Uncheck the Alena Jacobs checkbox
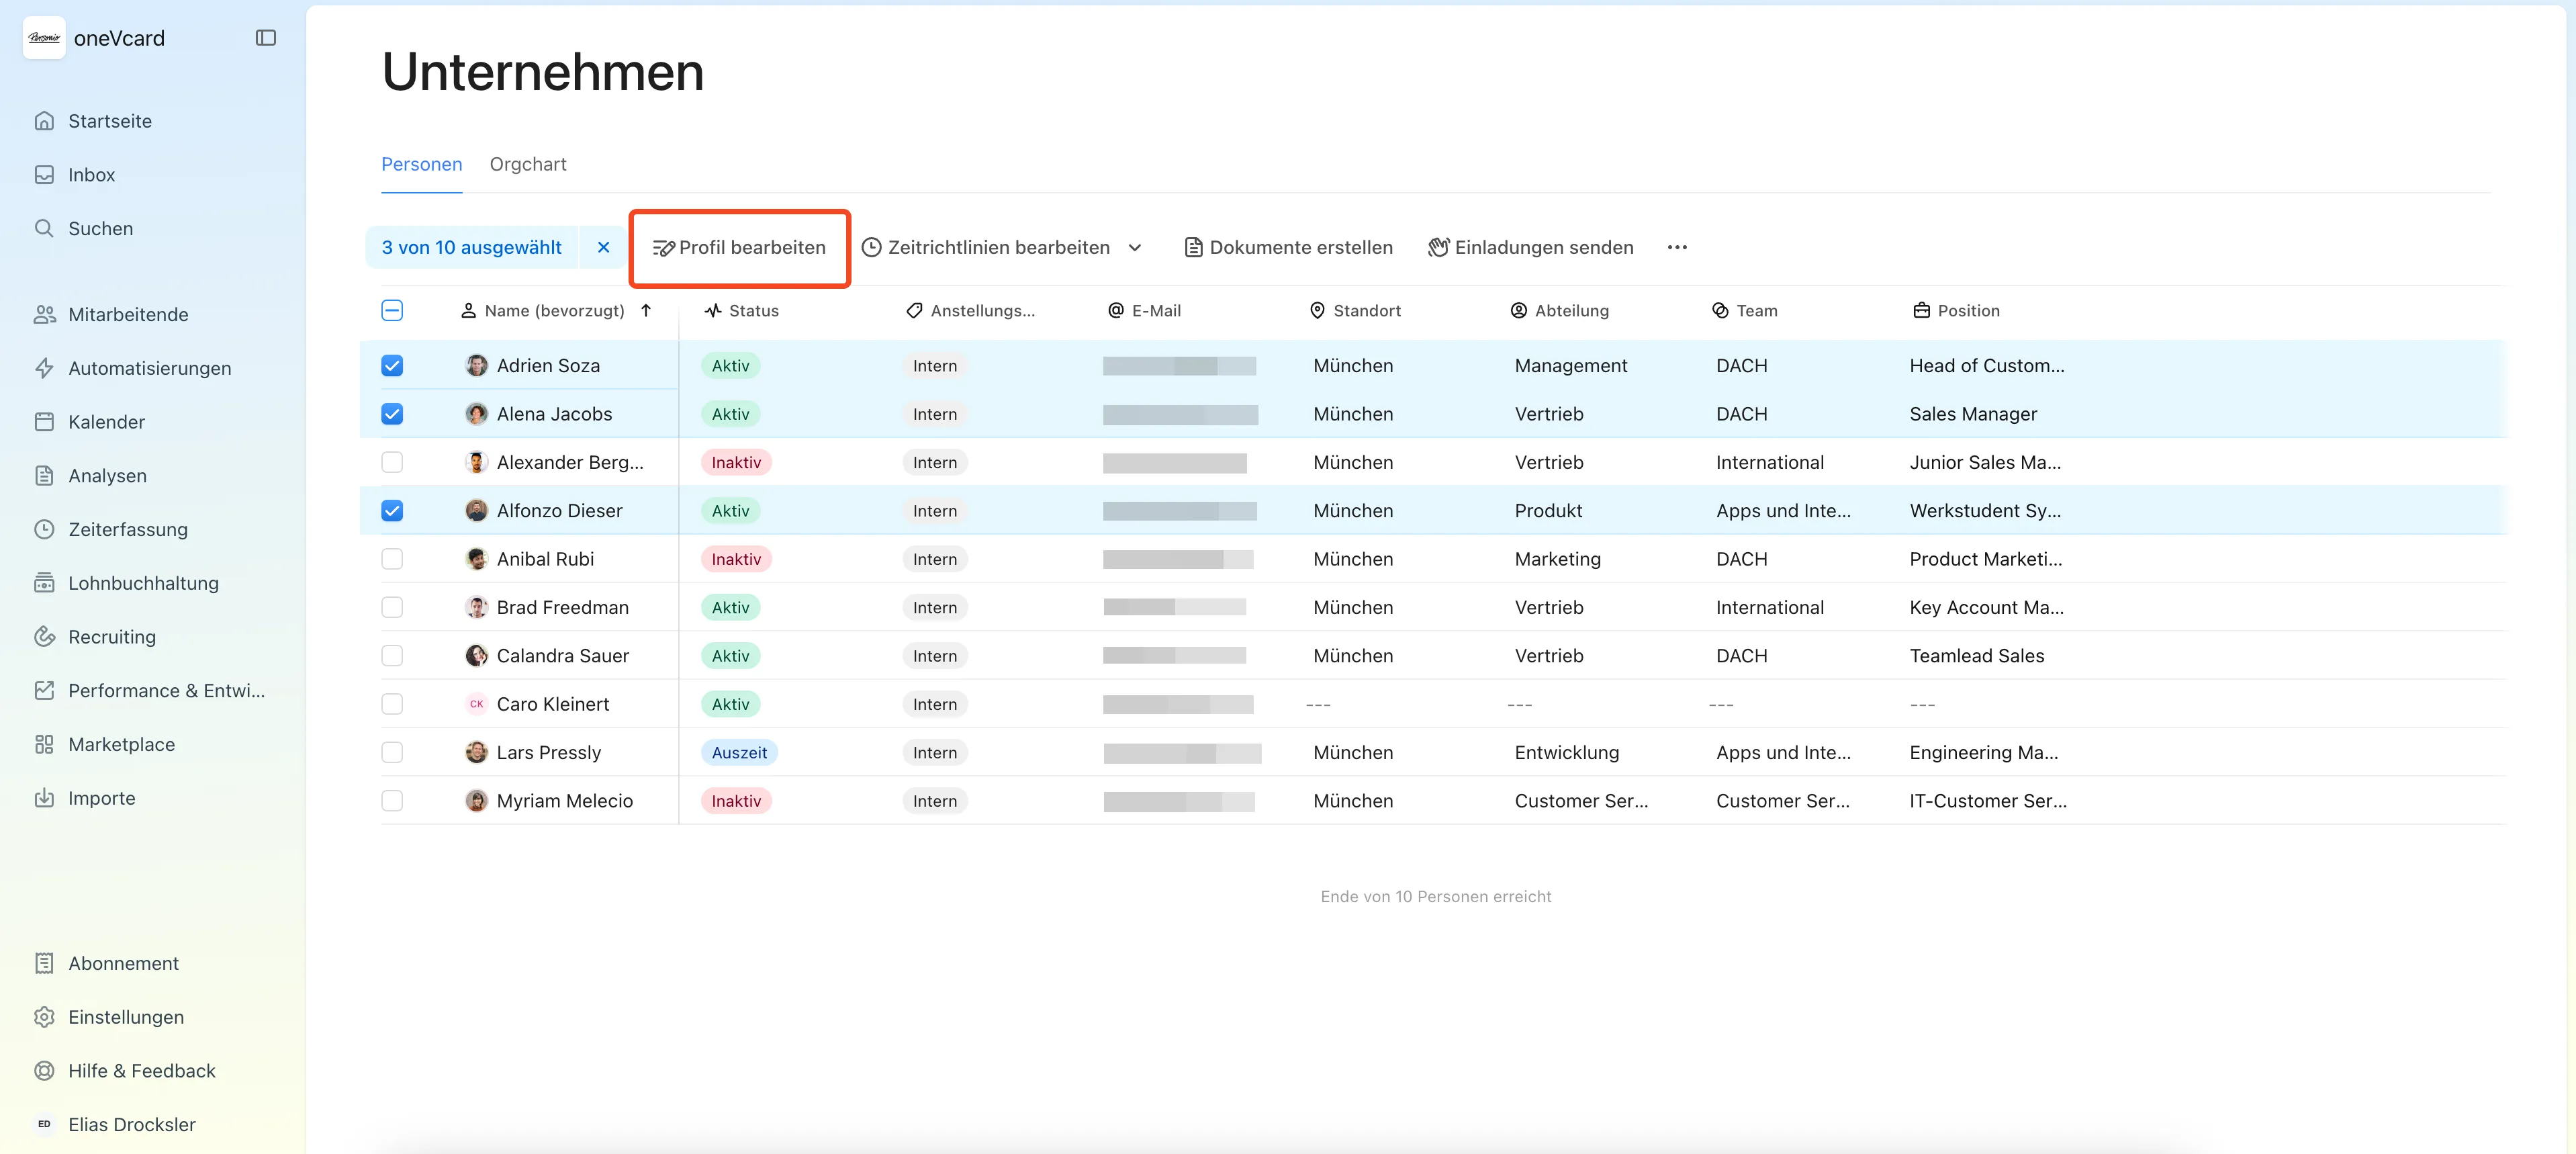Screen dimensions: 2576x1154 point(392,414)
